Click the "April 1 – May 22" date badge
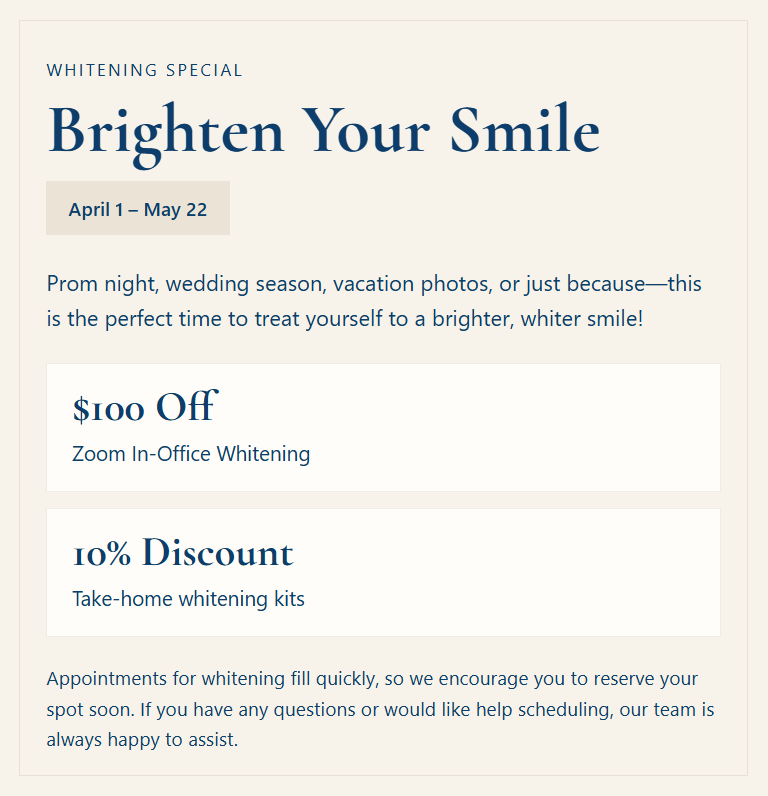This screenshot has height=796, width=768. click(x=138, y=209)
